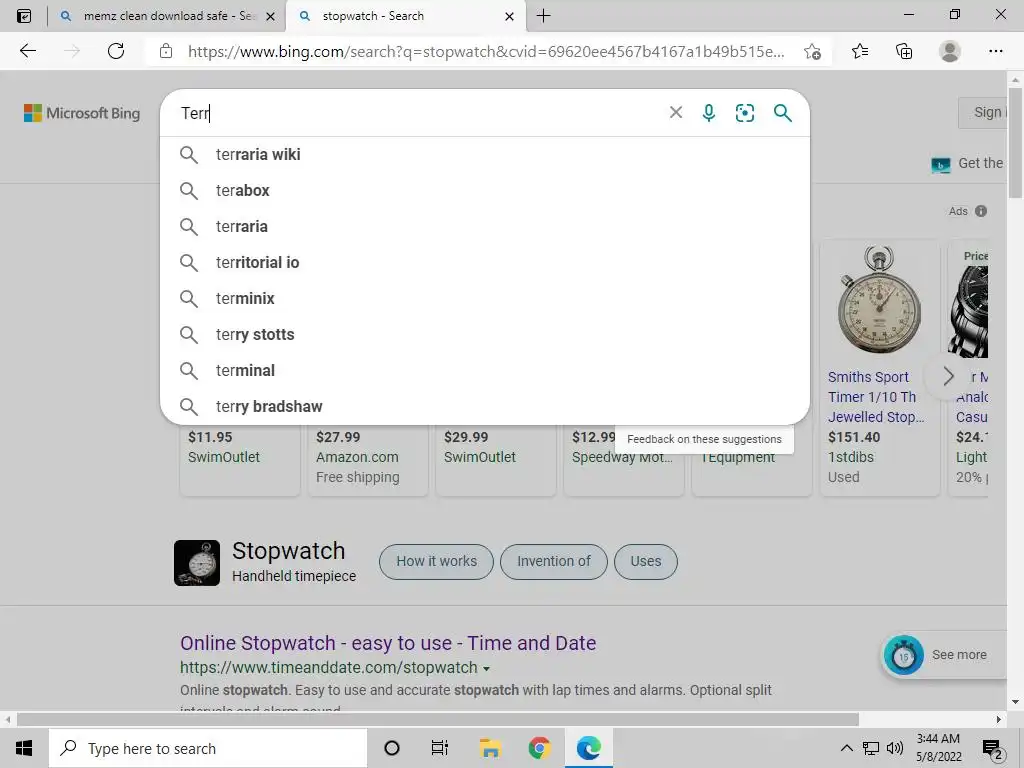Click the Get the Bing app icon

tap(940, 165)
